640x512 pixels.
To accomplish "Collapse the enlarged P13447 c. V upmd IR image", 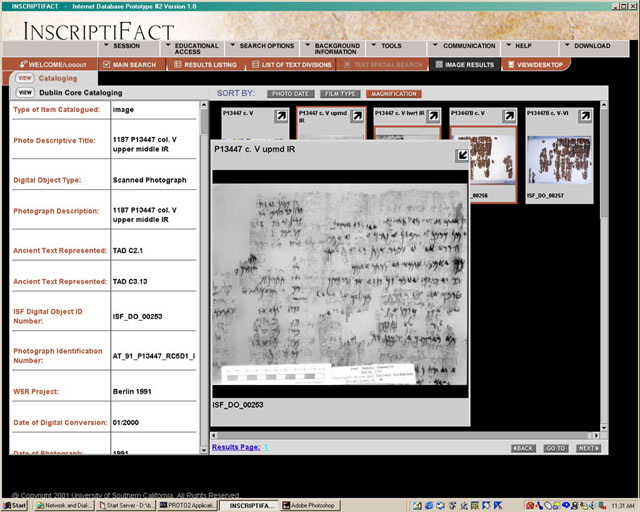I will click(462, 156).
